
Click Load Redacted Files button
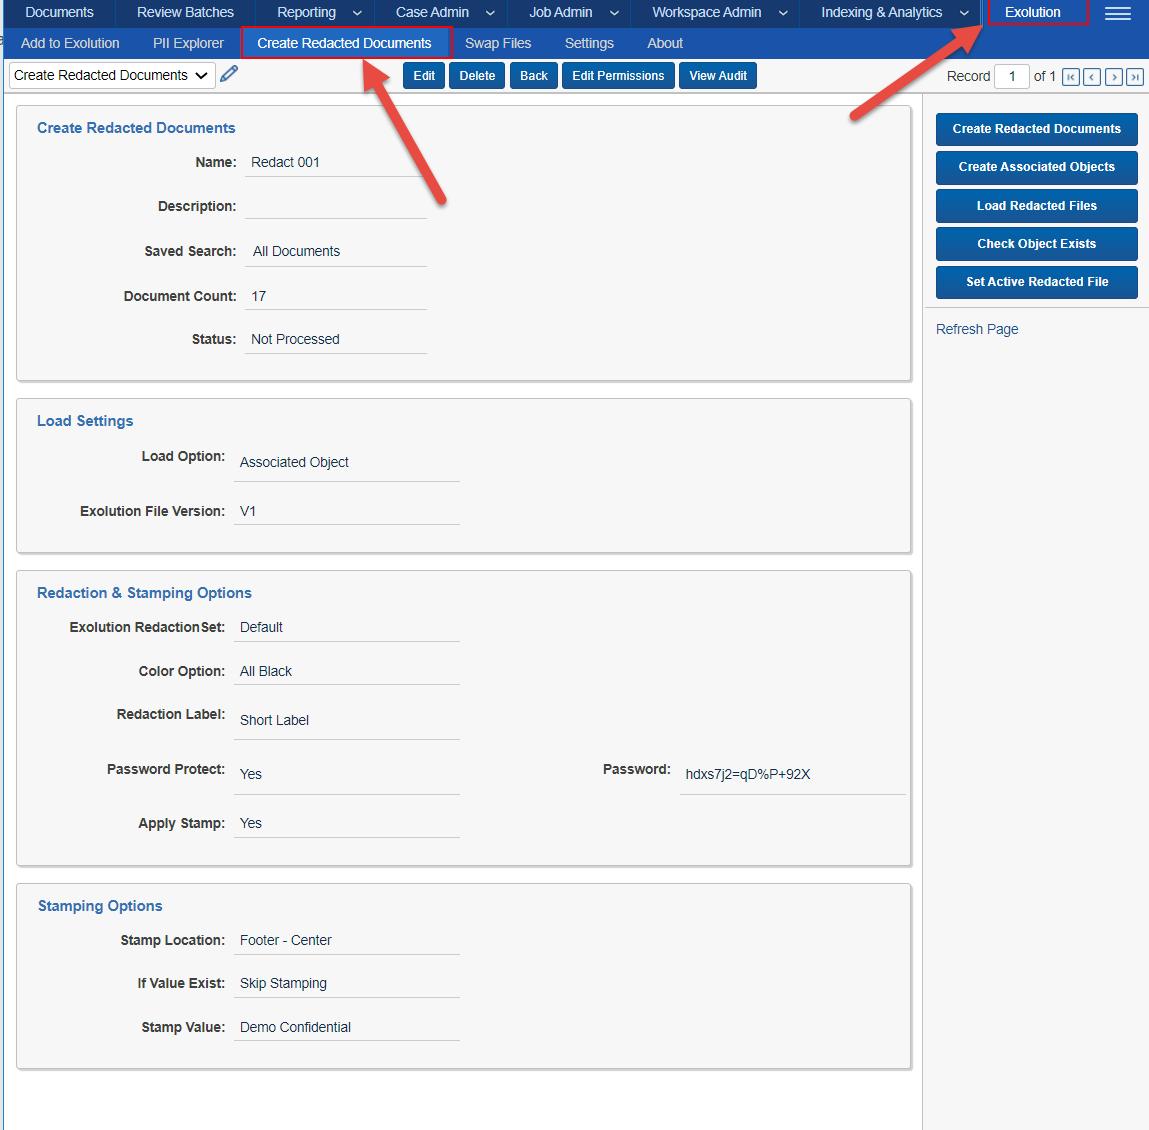point(1036,206)
